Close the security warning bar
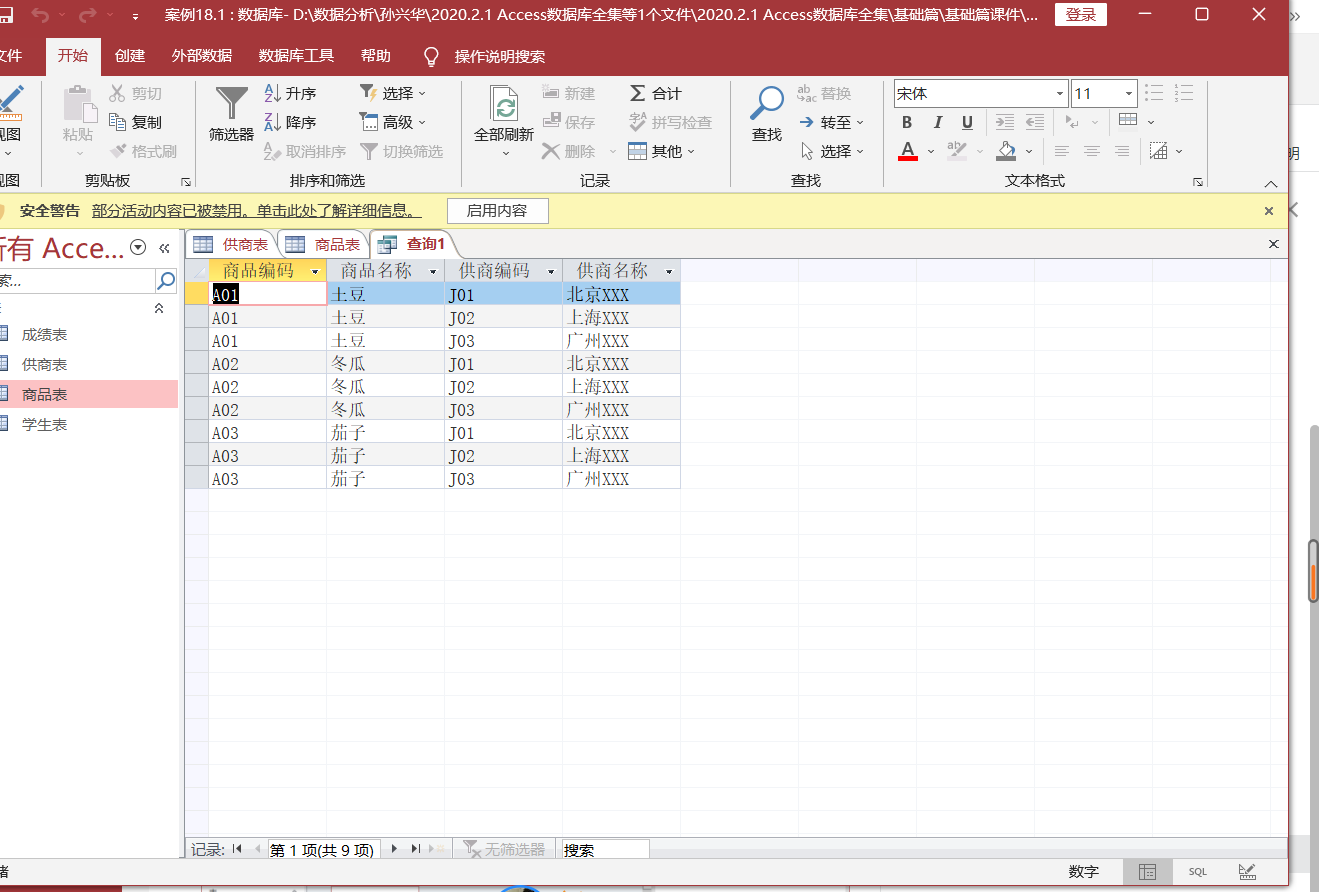The width and height of the screenshot is (1319, 892). click(1269, 211)
